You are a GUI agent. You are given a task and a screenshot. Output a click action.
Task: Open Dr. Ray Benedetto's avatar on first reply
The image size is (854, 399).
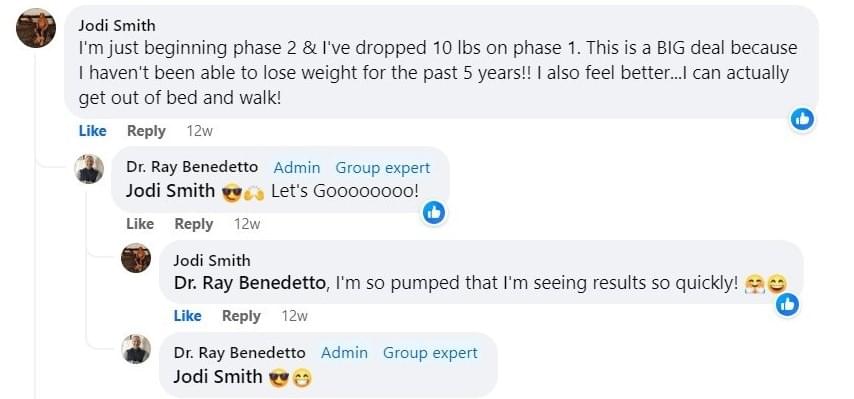pyautogui.click(x=89, y=169)
